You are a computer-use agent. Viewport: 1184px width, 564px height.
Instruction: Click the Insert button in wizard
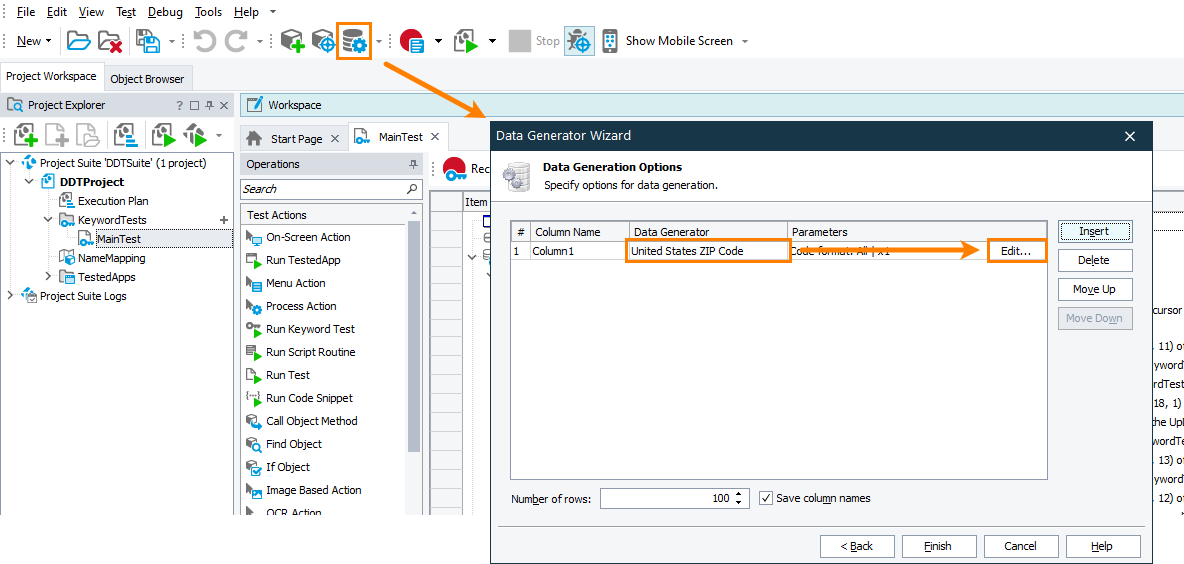click(x=1094, y=231)
